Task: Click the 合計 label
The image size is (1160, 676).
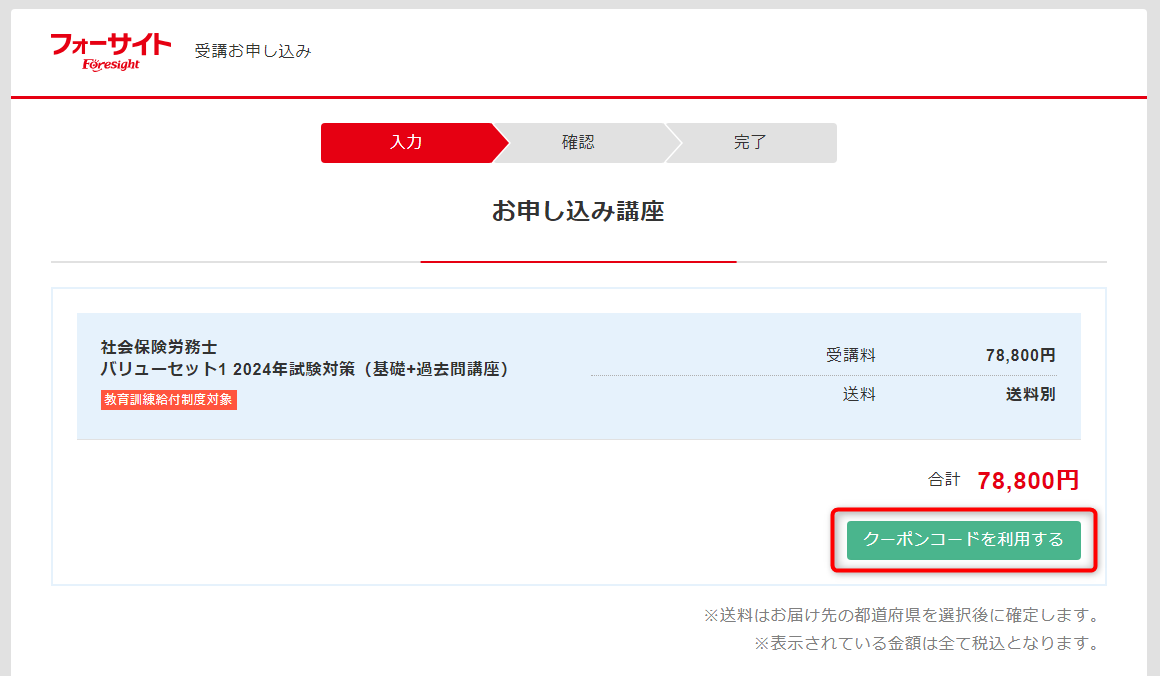Action: [944, 480]
